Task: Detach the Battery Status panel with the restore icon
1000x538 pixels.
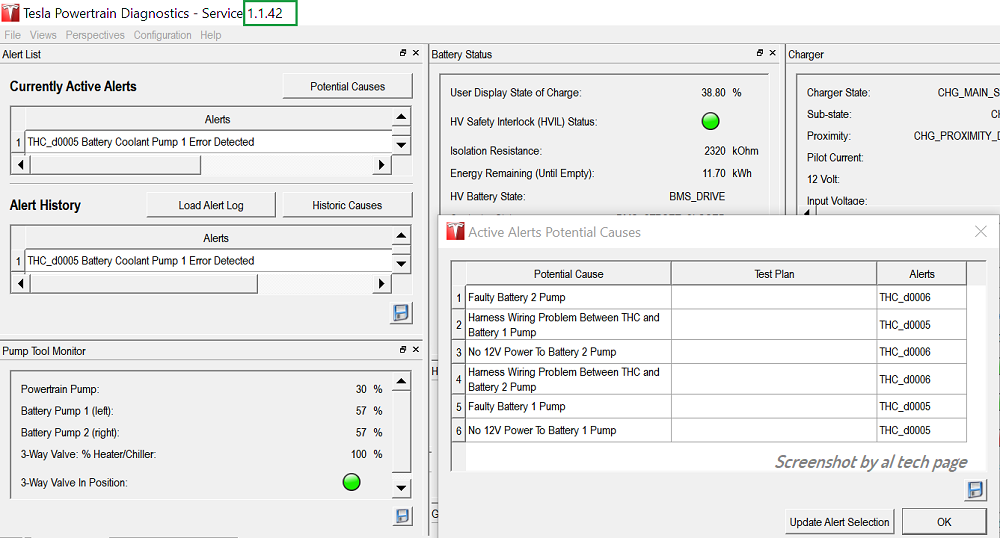Action: tap(760, 53)
